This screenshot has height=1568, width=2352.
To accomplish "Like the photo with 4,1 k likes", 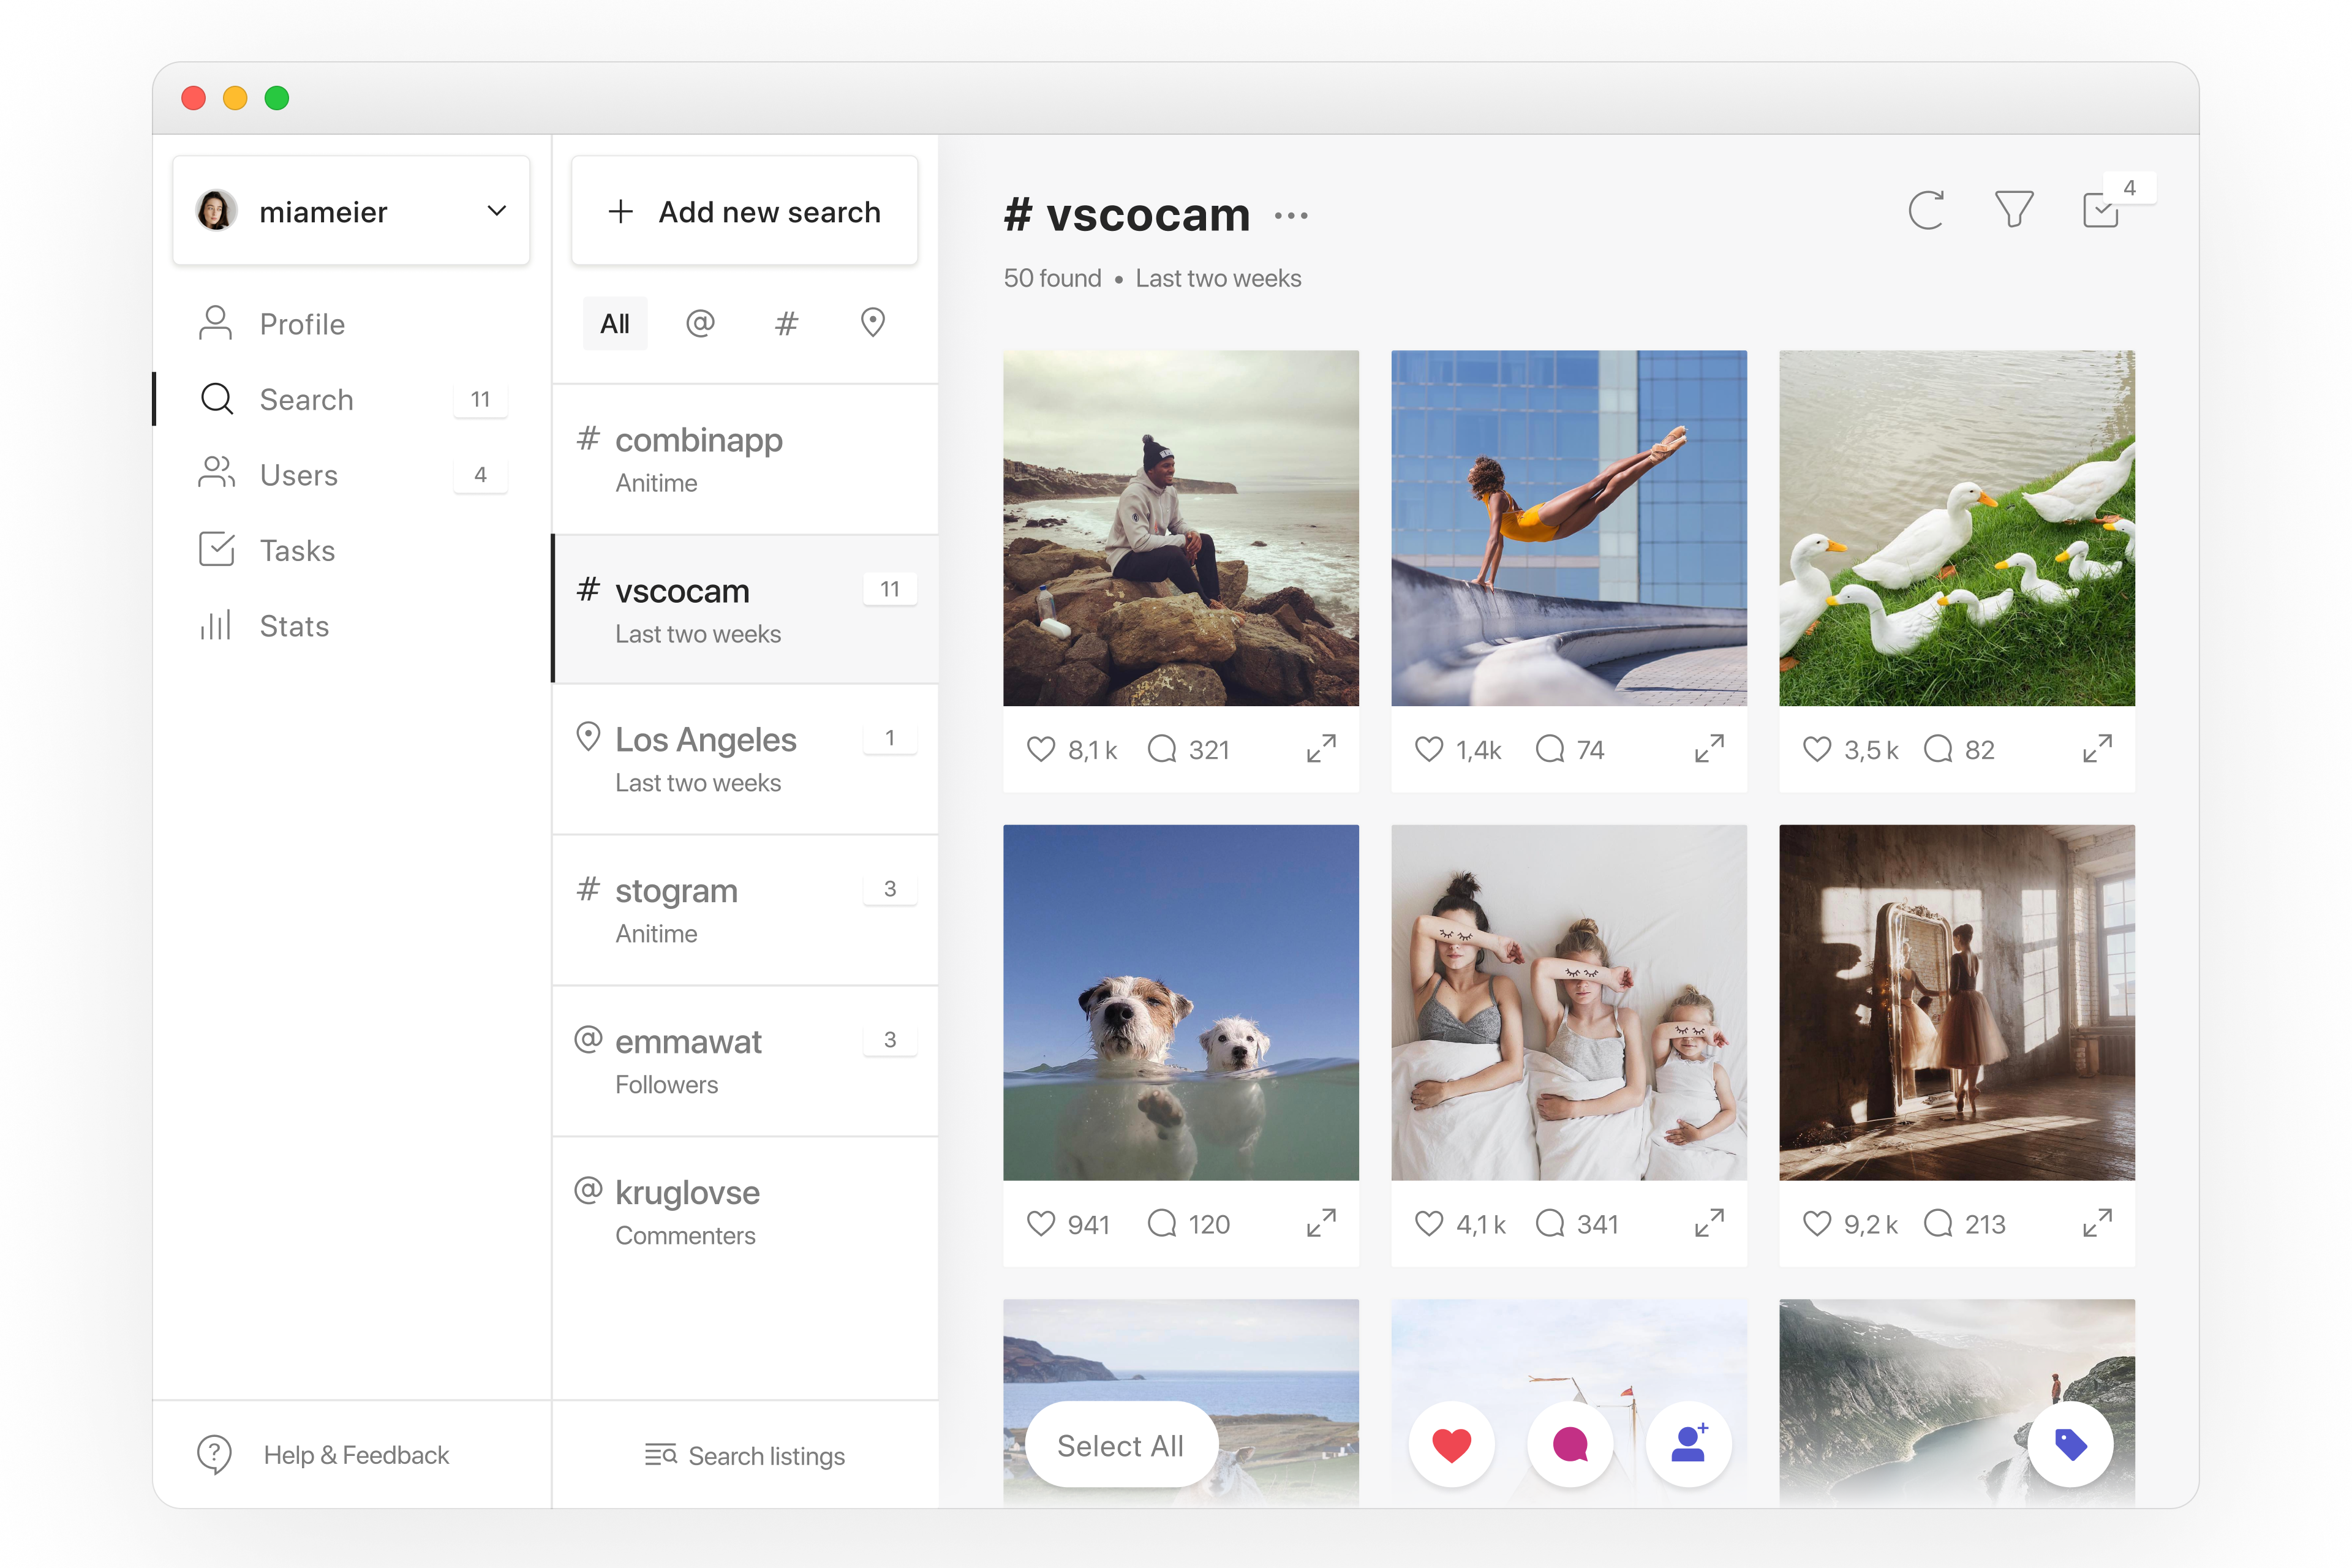I will click(1429, 1224).
